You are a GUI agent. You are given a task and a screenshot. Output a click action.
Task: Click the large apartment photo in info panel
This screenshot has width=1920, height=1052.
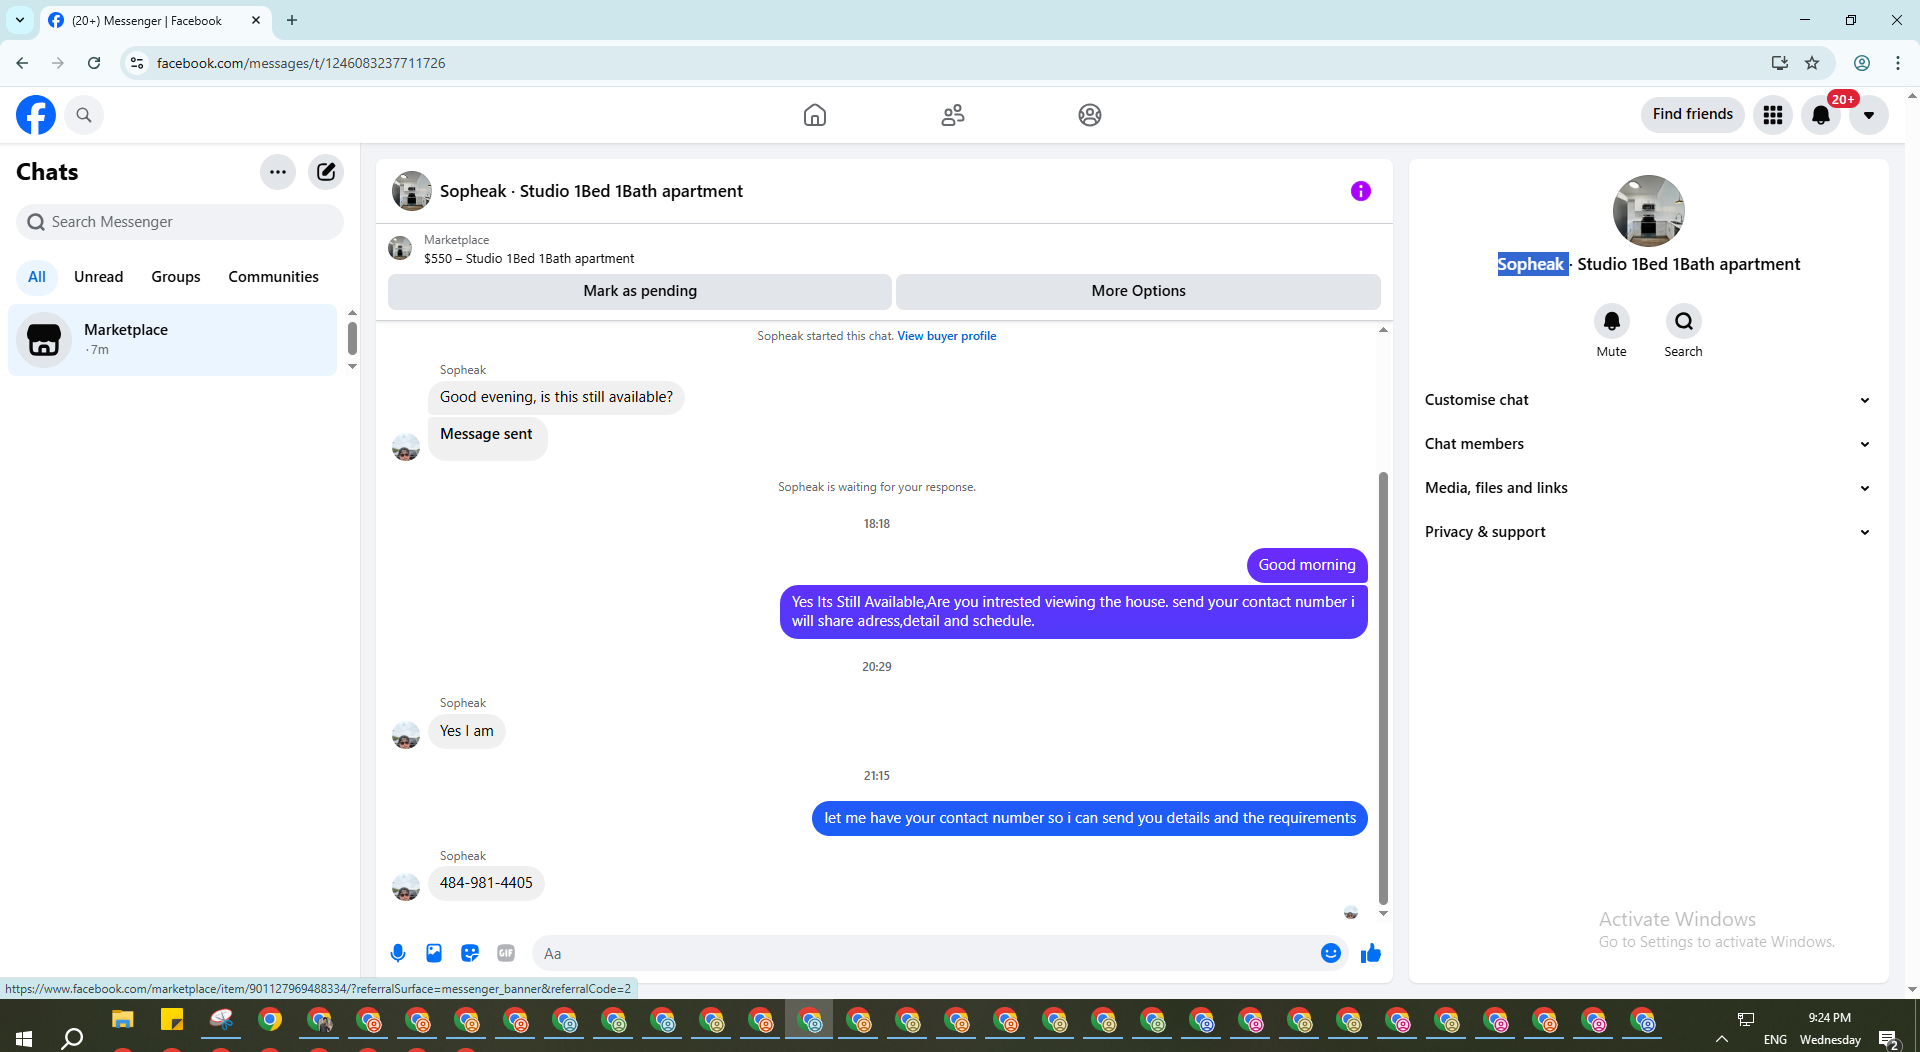[1648, 211]
